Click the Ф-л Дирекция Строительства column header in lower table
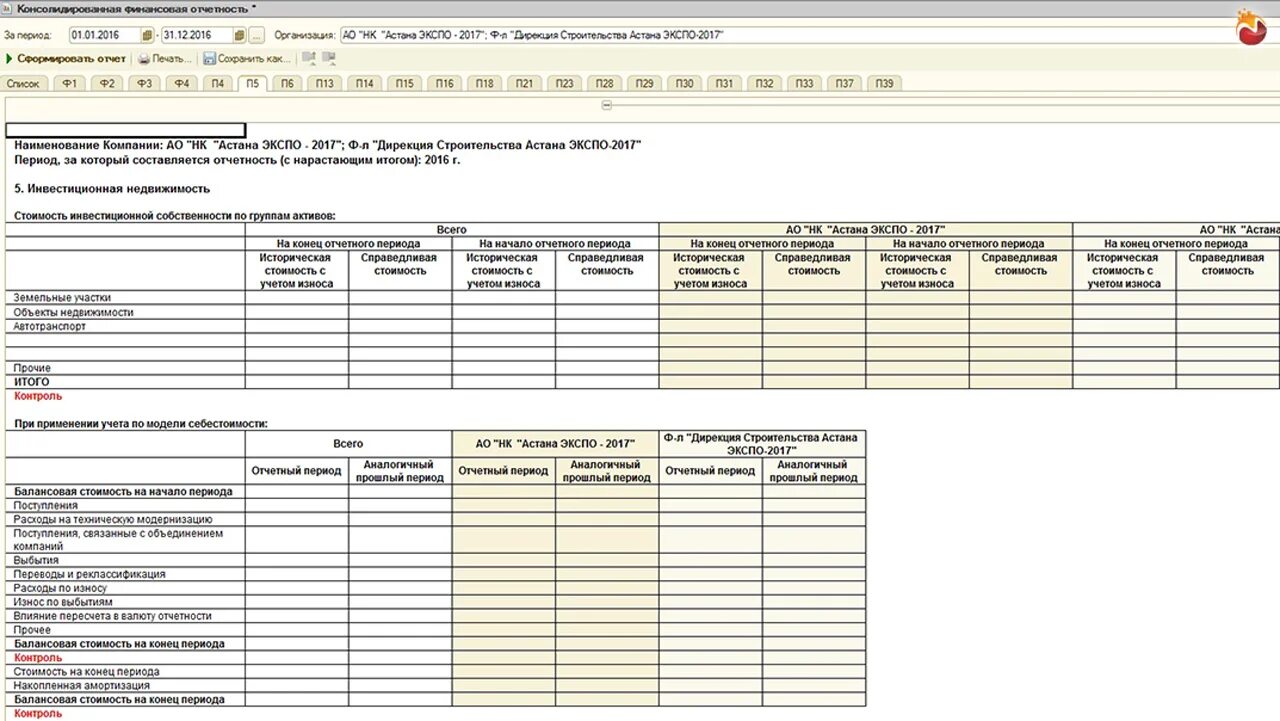The image size is (1280, 721). click(x=762, y=444)
